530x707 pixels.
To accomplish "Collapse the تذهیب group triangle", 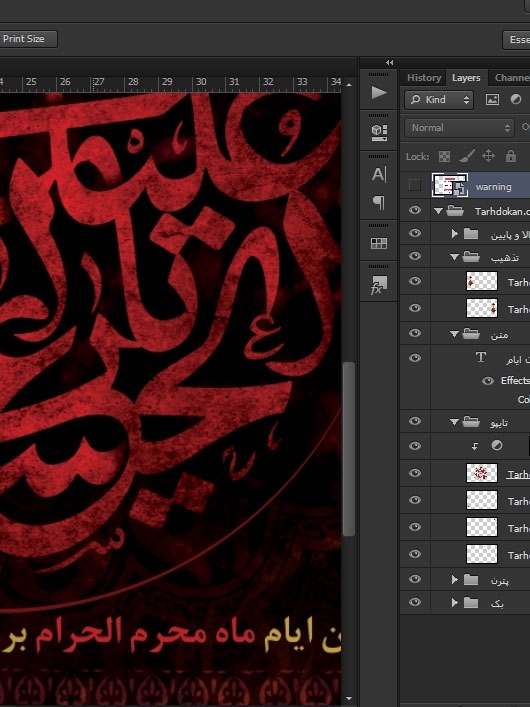I will pos(454,257).
